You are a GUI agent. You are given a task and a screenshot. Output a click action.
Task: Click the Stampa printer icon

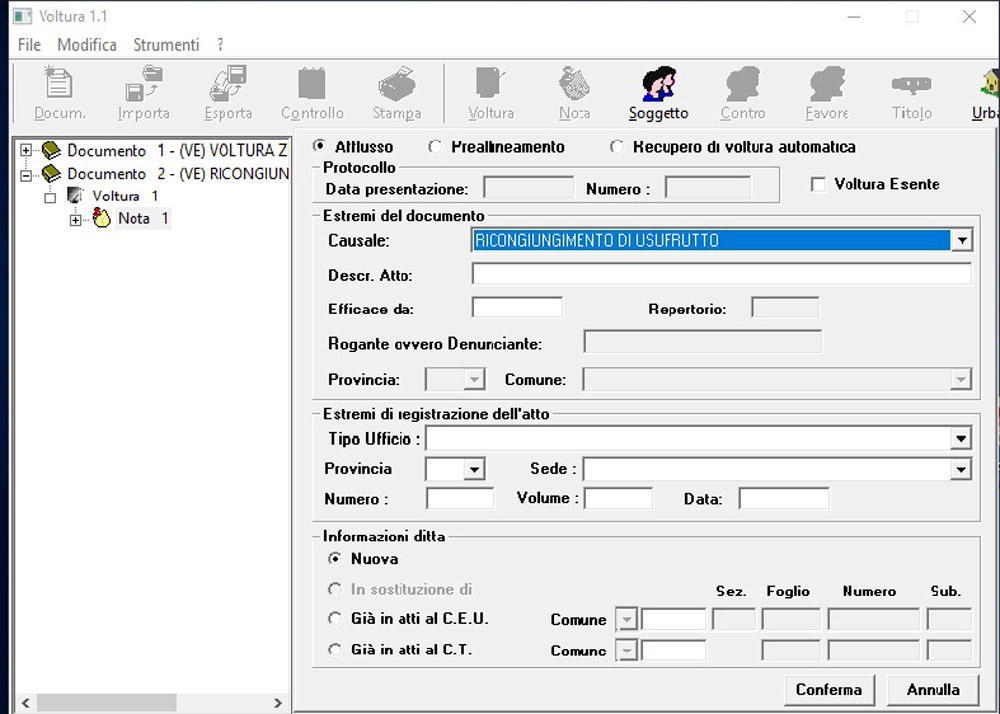pyautogui.click(x=397, y=84)
